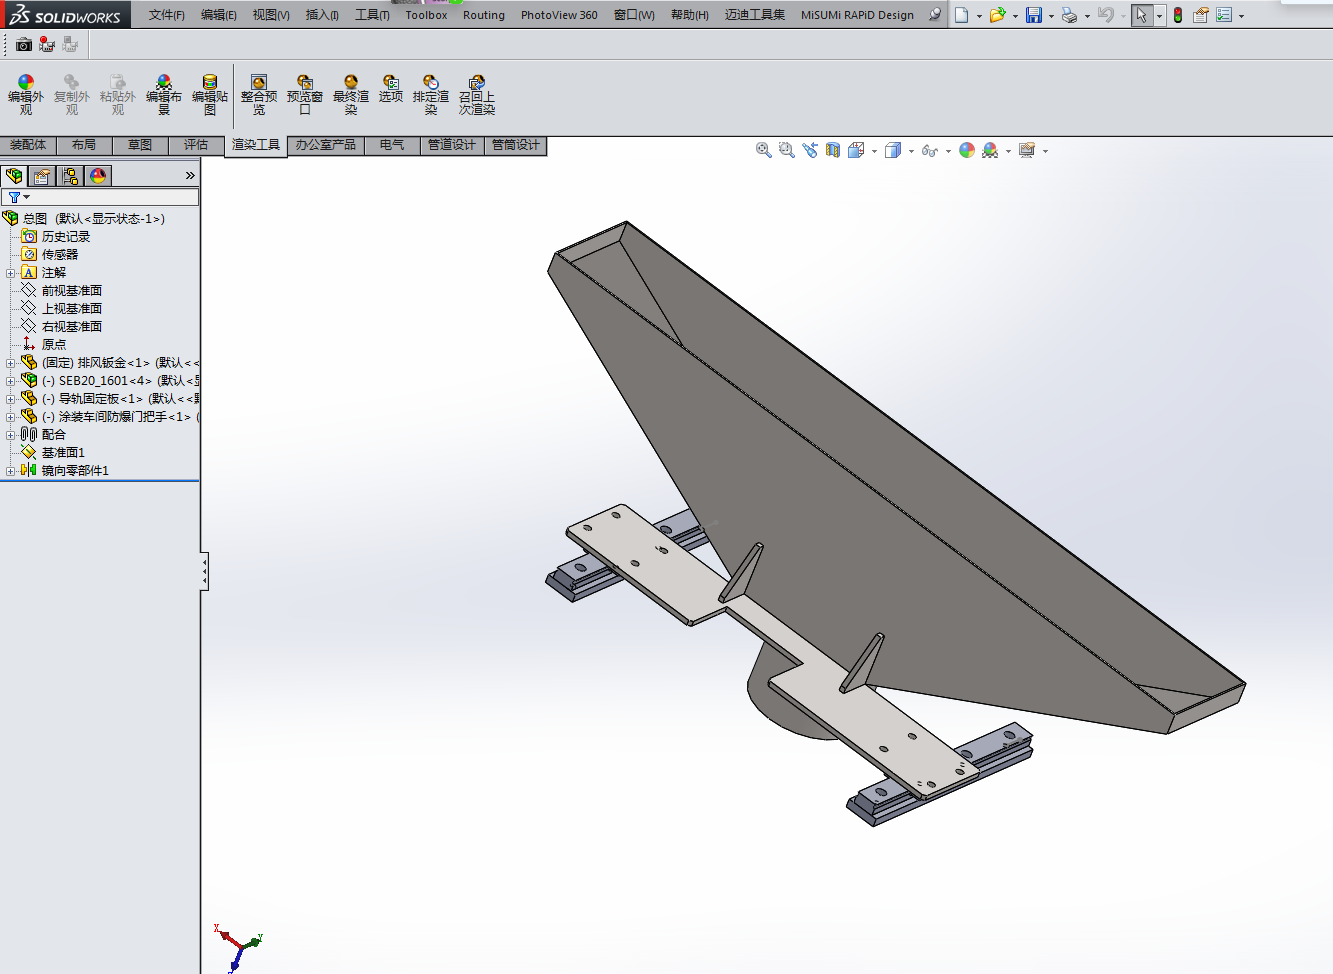Click the Print icon
1333x974 pixels.
(1070, 15)
